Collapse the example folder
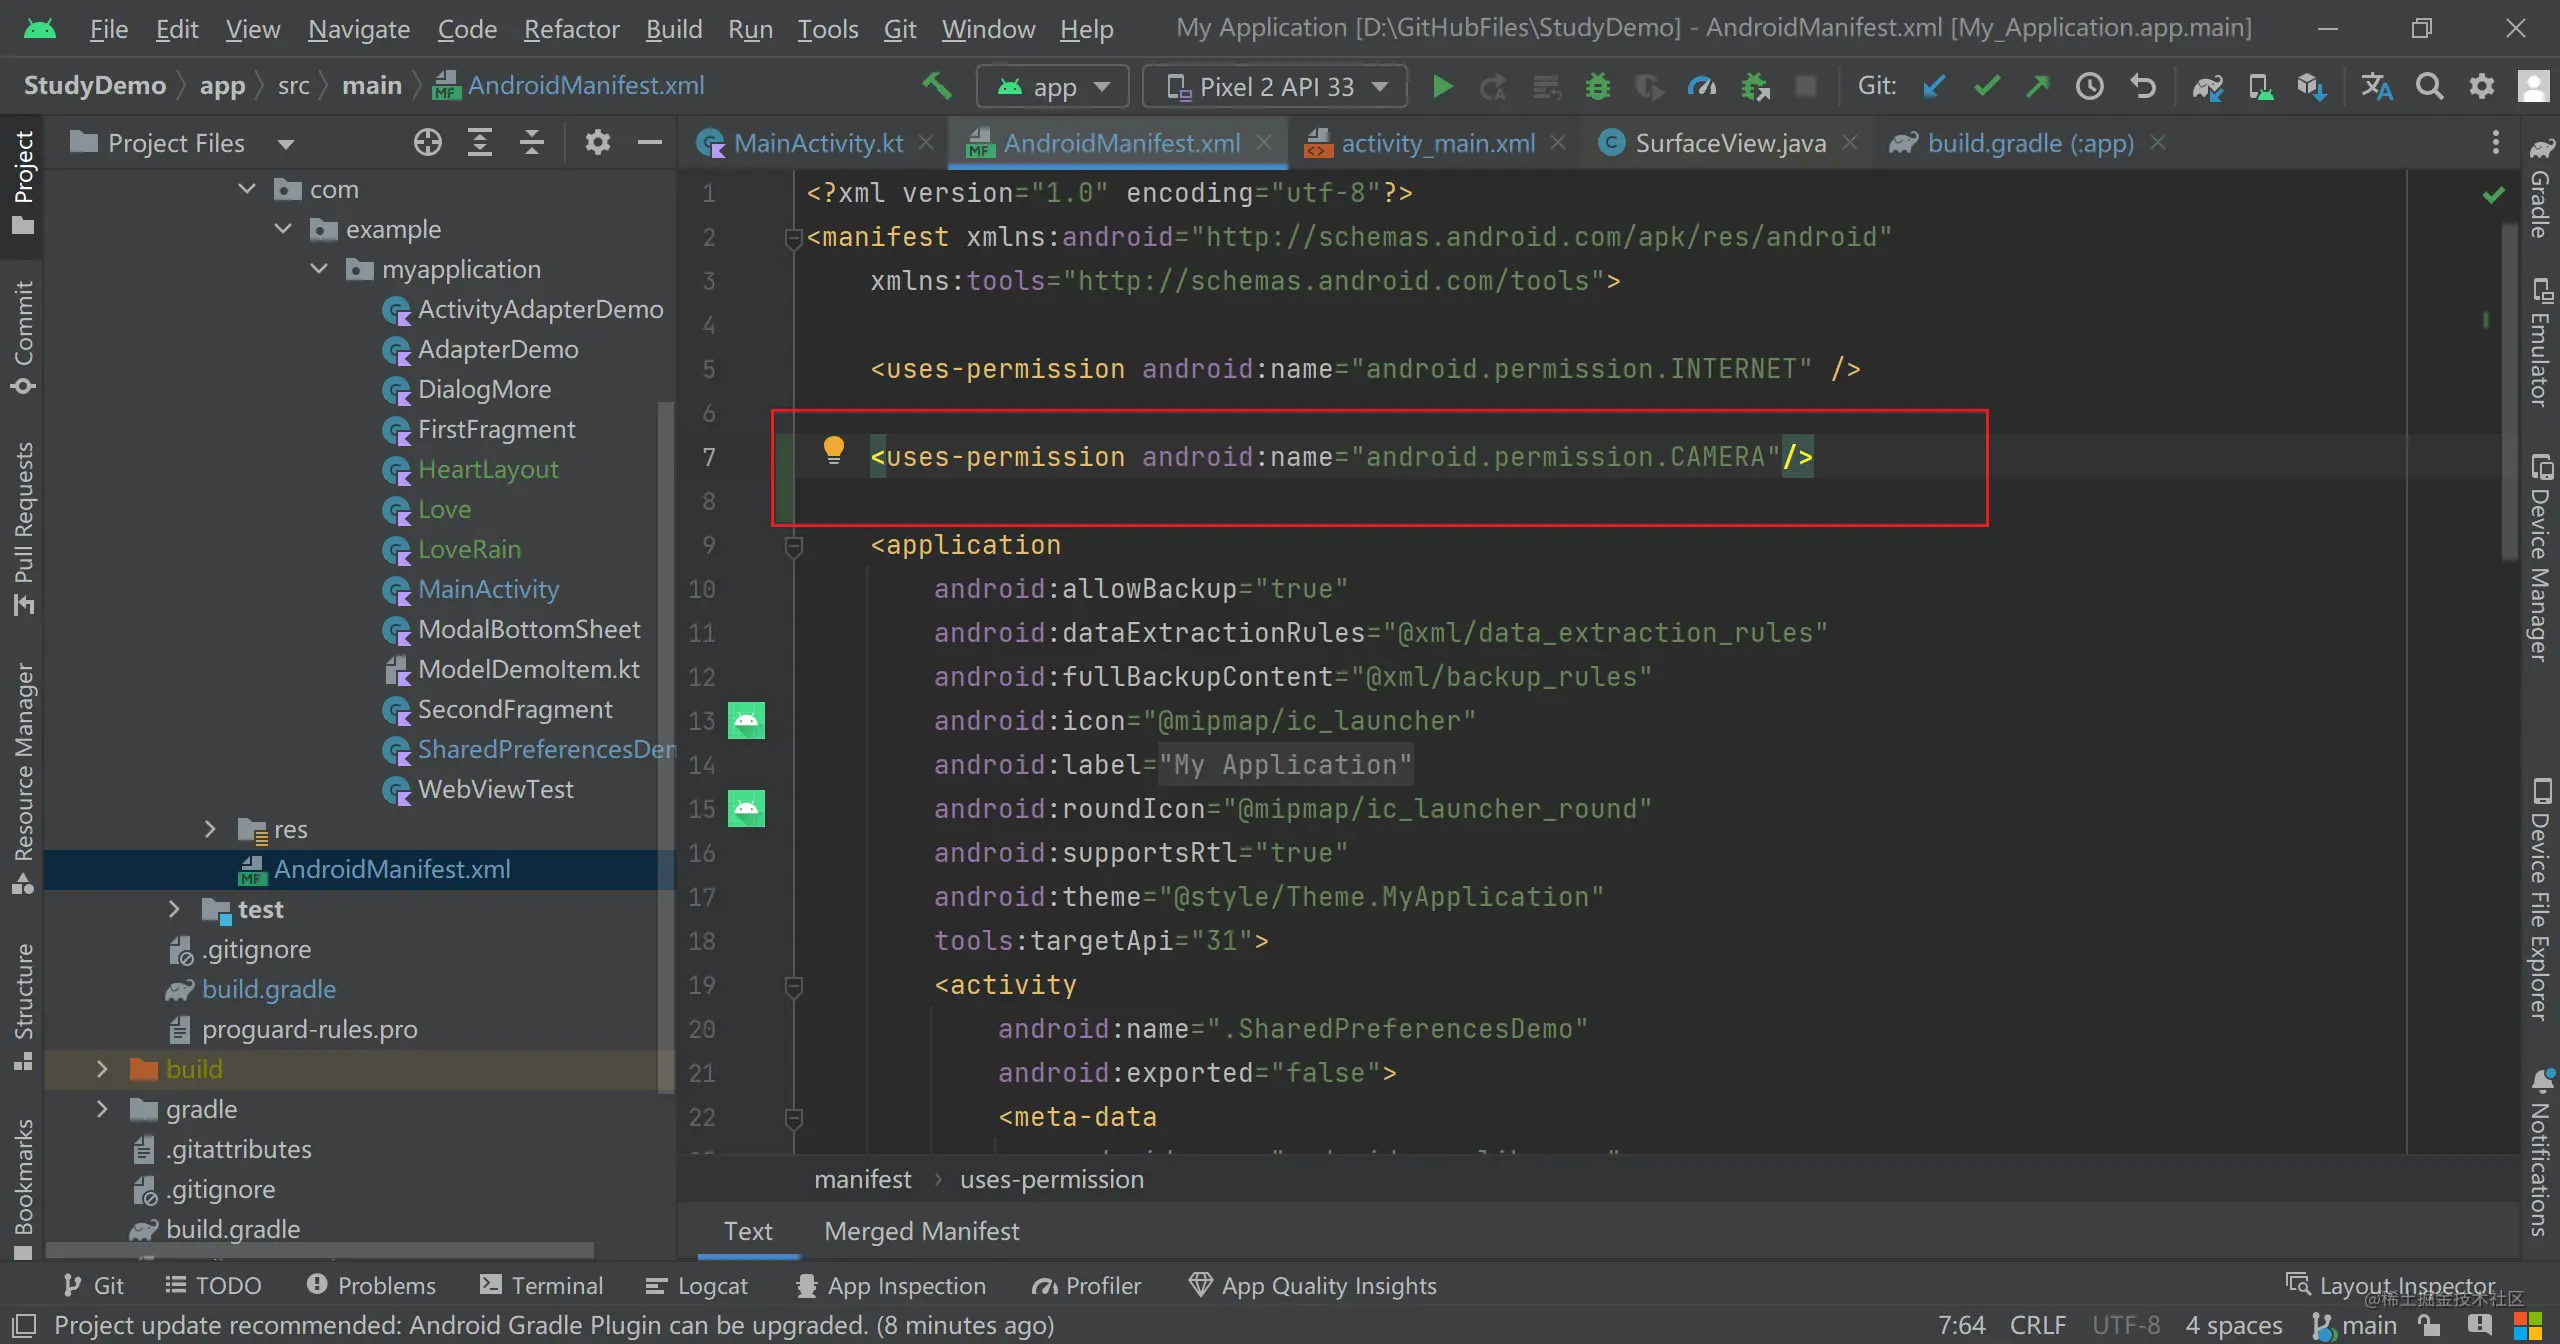Viewport: 2560px width, 1344px height. [x=283, y=229]
